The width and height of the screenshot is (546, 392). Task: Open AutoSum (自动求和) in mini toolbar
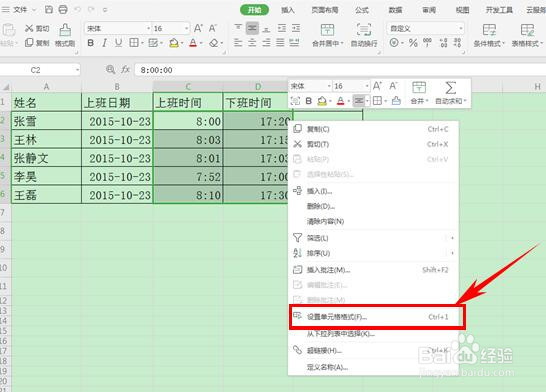pyautogui.click(x=451, y=93)
